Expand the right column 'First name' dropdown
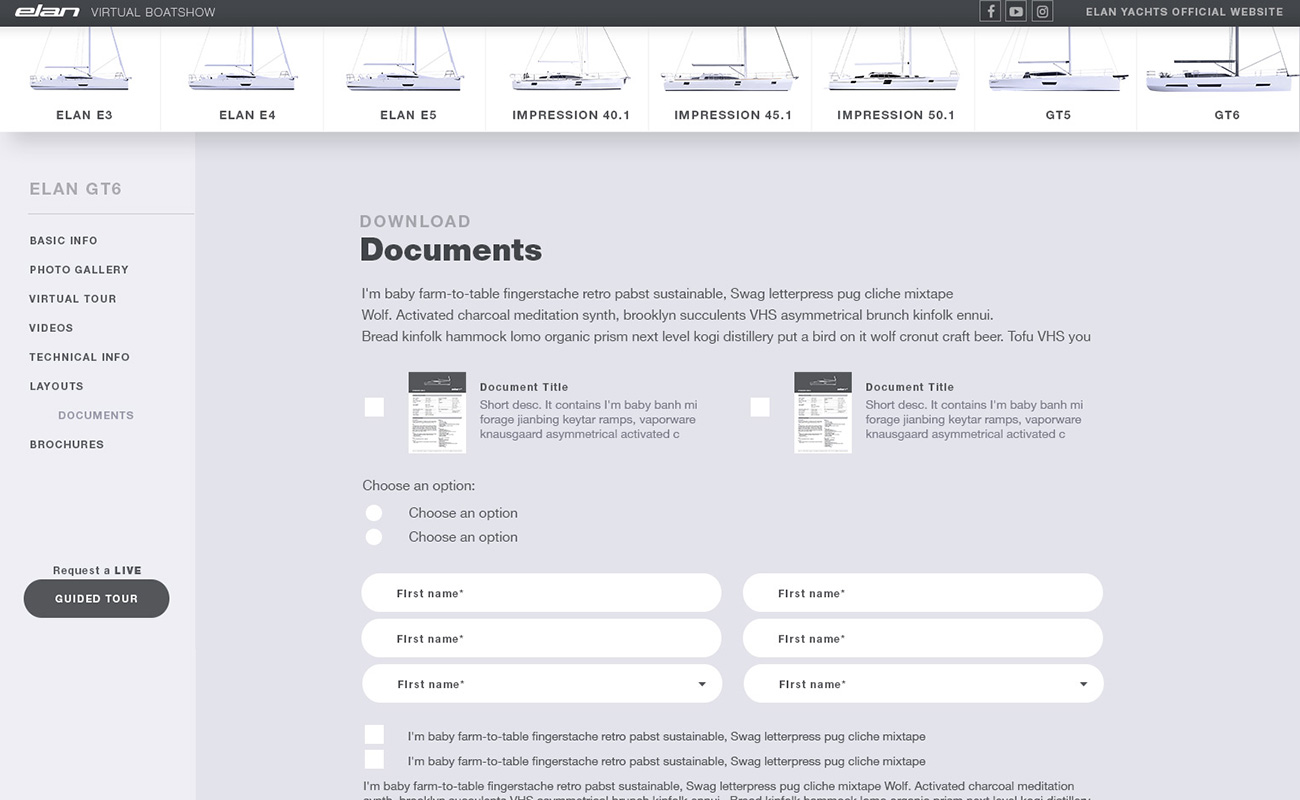The image size is (1300, 800). tap(924, 684)
